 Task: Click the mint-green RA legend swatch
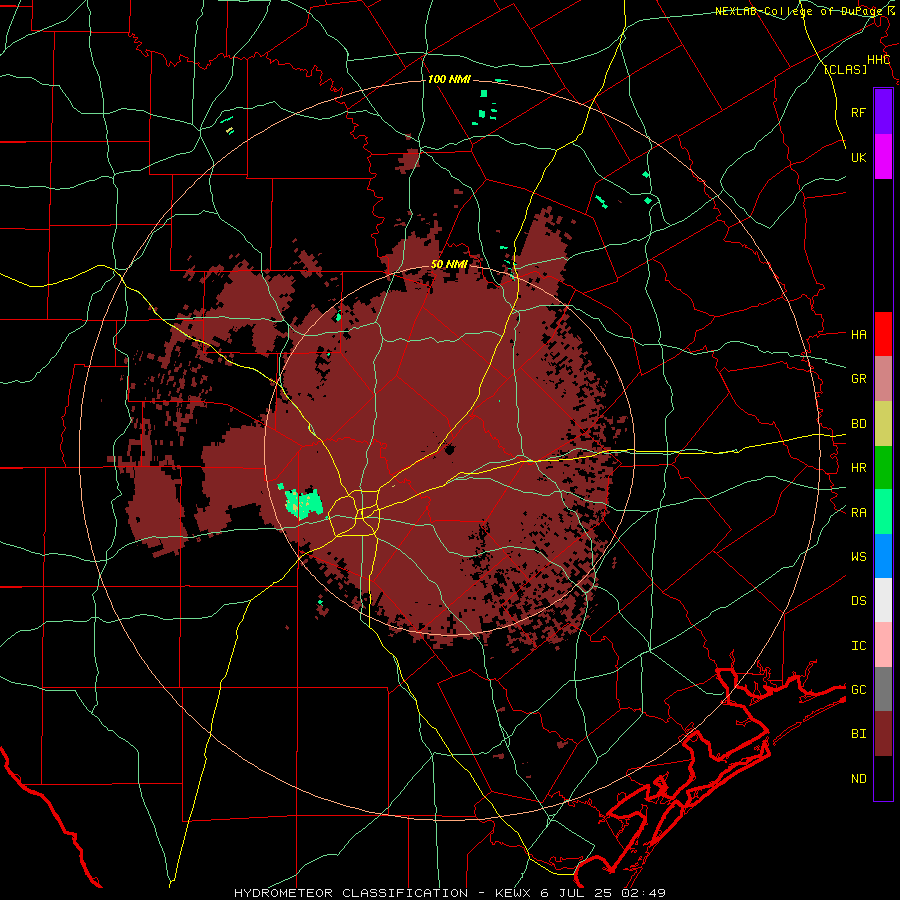pos(883,512)
